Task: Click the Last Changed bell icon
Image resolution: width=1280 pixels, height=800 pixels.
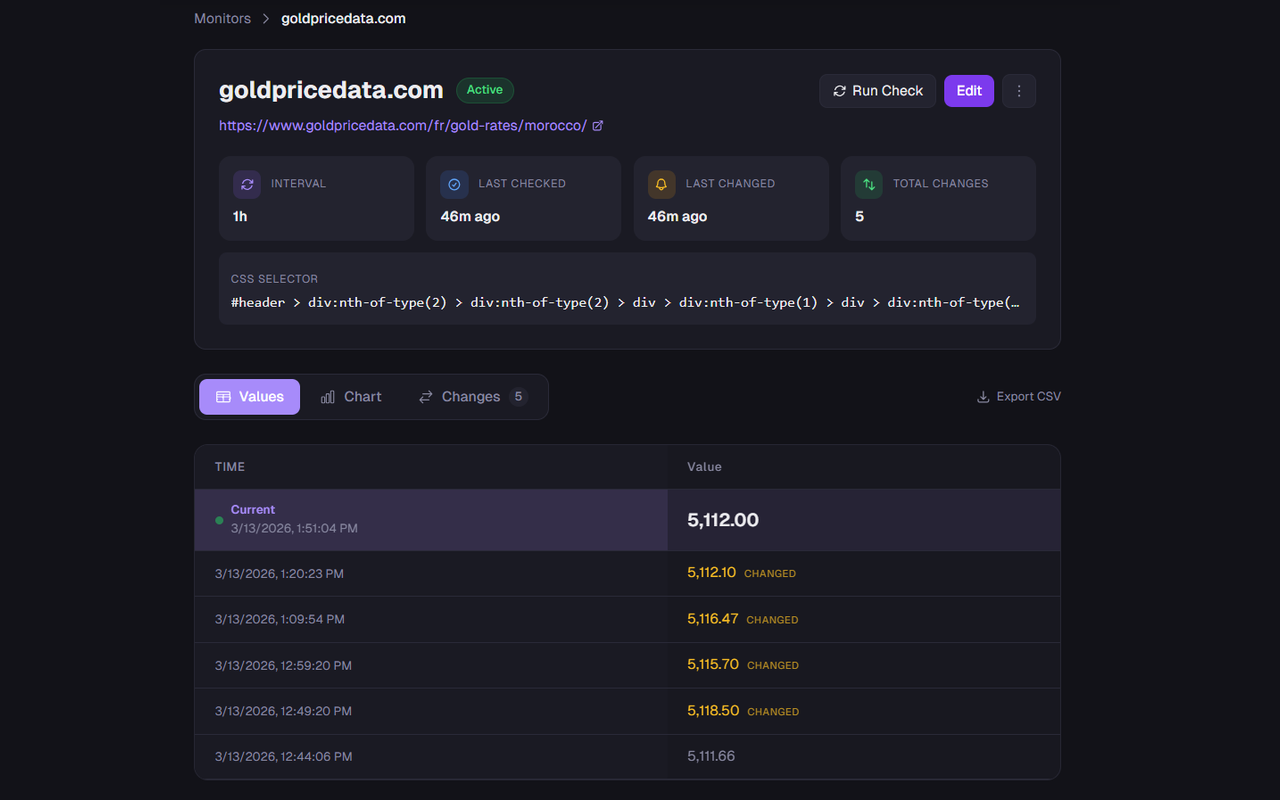Action: pyautogui.click(x=661, y=184)
